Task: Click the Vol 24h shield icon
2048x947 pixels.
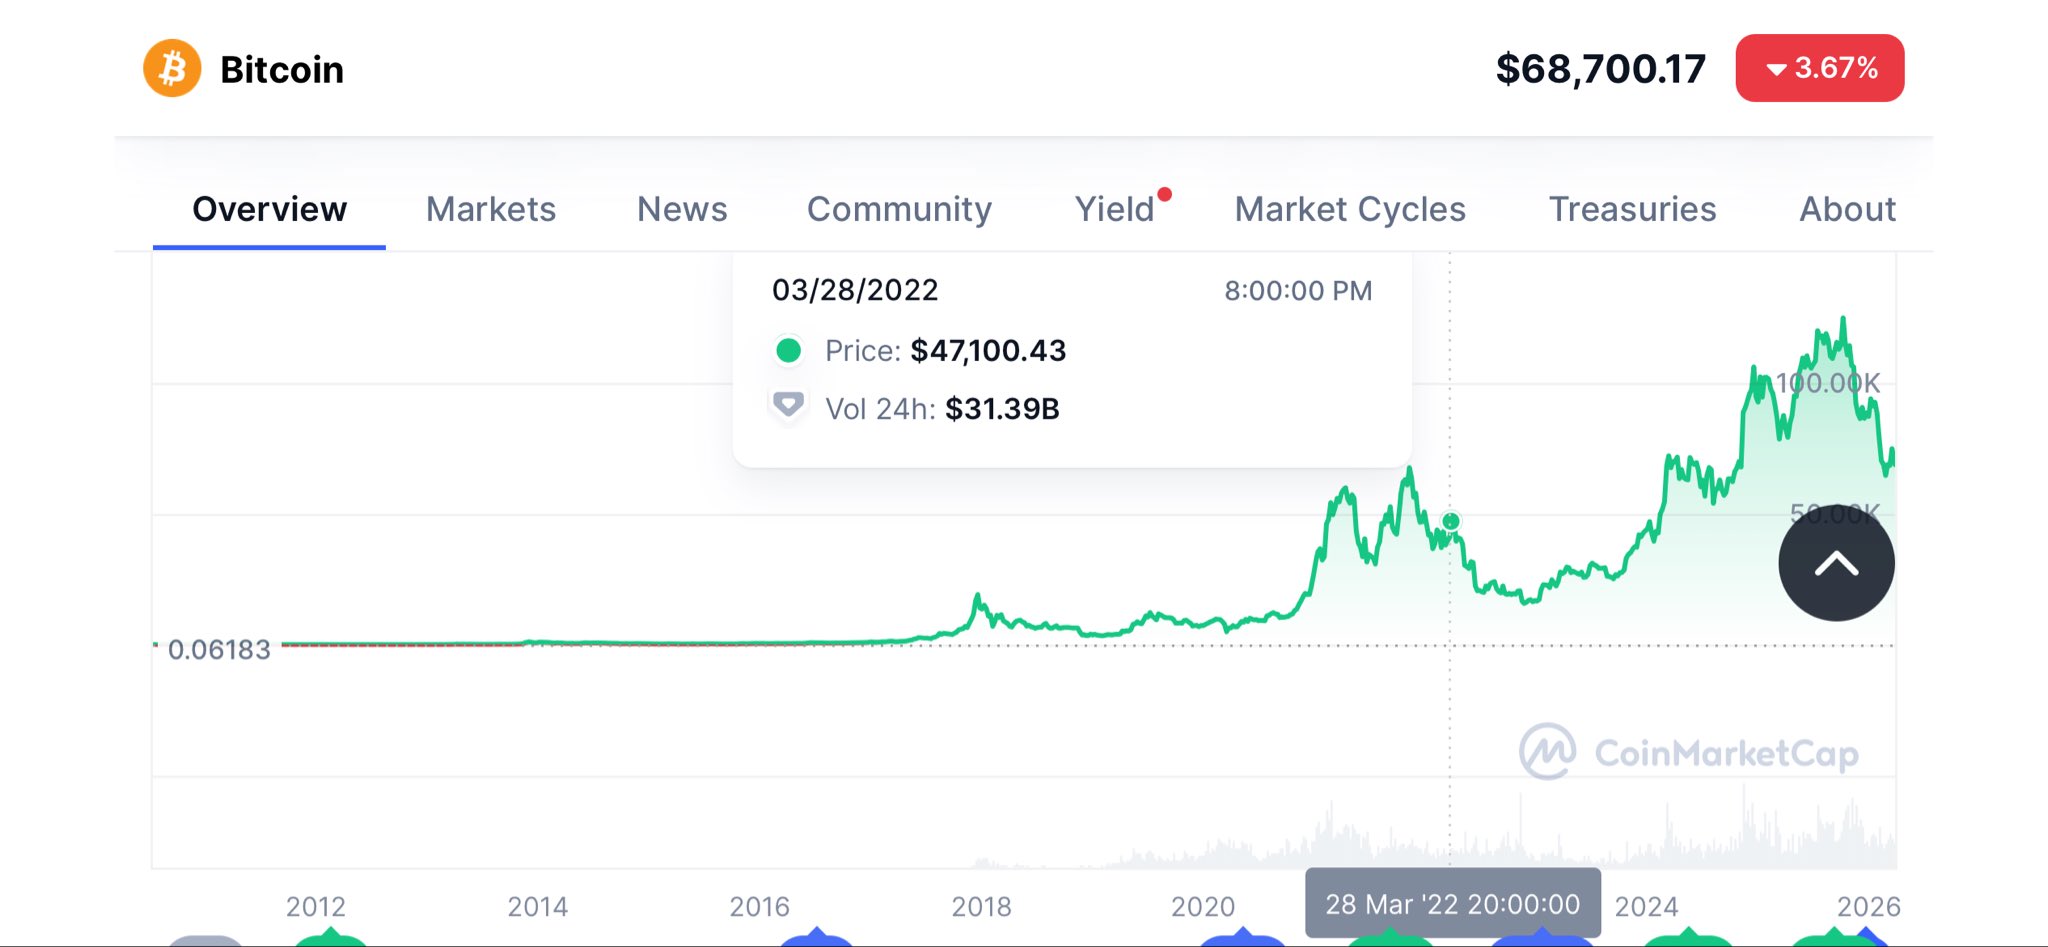Action: click(x=788, y=405)
